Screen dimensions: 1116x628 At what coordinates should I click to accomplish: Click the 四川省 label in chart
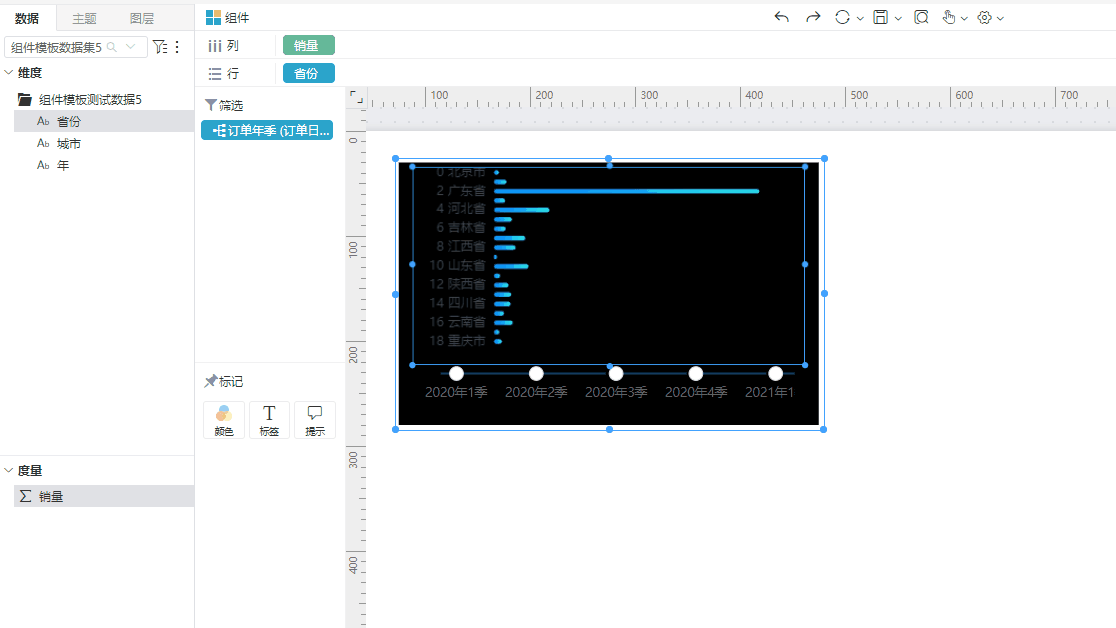[x=458, y=303]
